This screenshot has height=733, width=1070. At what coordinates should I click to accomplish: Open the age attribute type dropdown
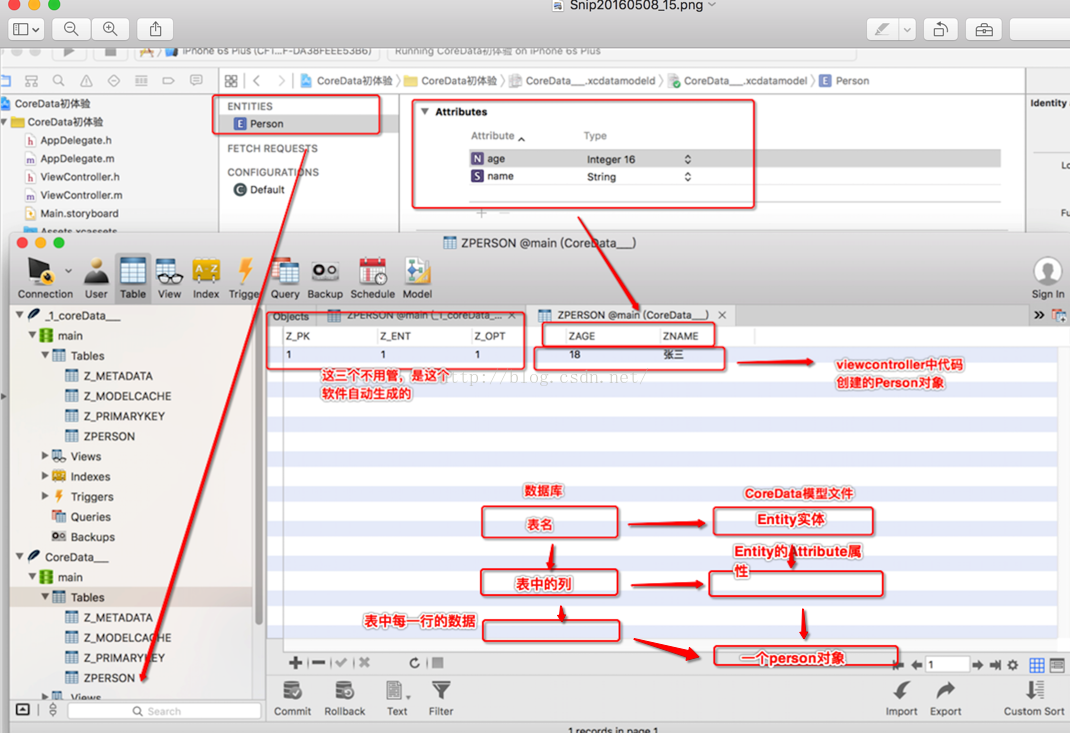tap(688, 159)
